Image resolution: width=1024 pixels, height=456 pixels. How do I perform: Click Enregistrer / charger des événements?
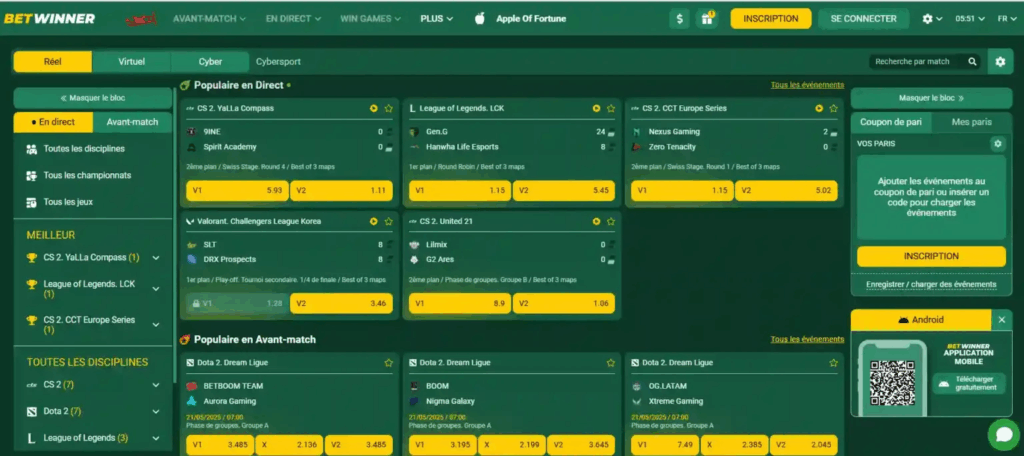coord(931,284)
